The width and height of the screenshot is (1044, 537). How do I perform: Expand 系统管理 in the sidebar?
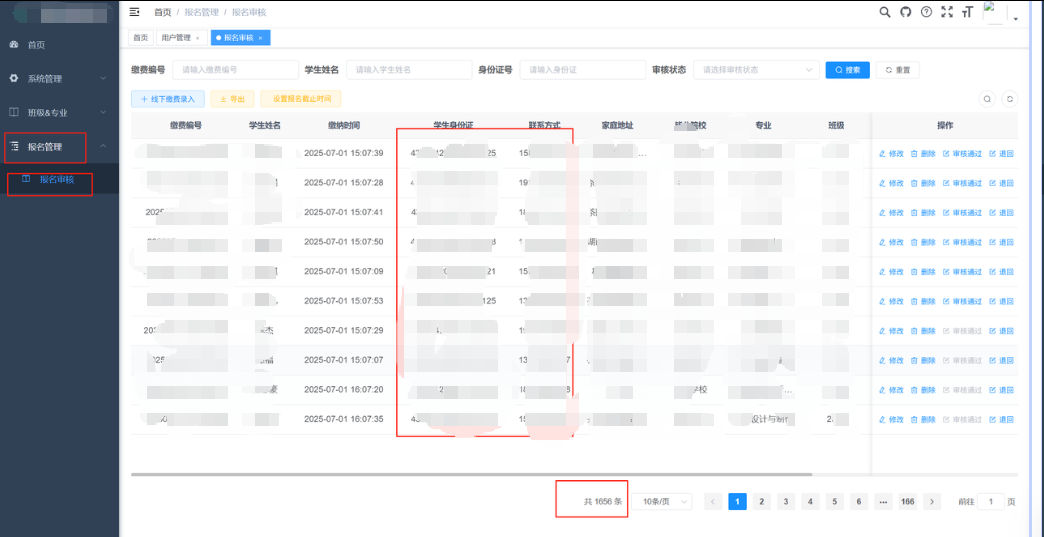coord(59,79)
